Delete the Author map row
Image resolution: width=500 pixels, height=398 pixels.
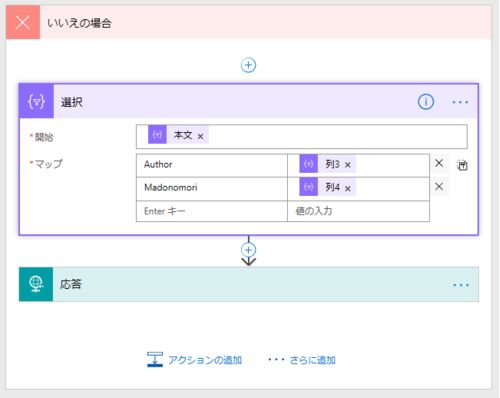(439, 163)
